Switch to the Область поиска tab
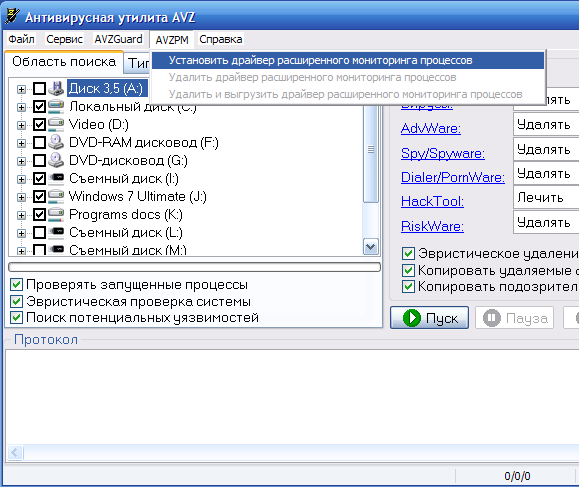The height and width of the screenshot is (487, 579). 64,61
